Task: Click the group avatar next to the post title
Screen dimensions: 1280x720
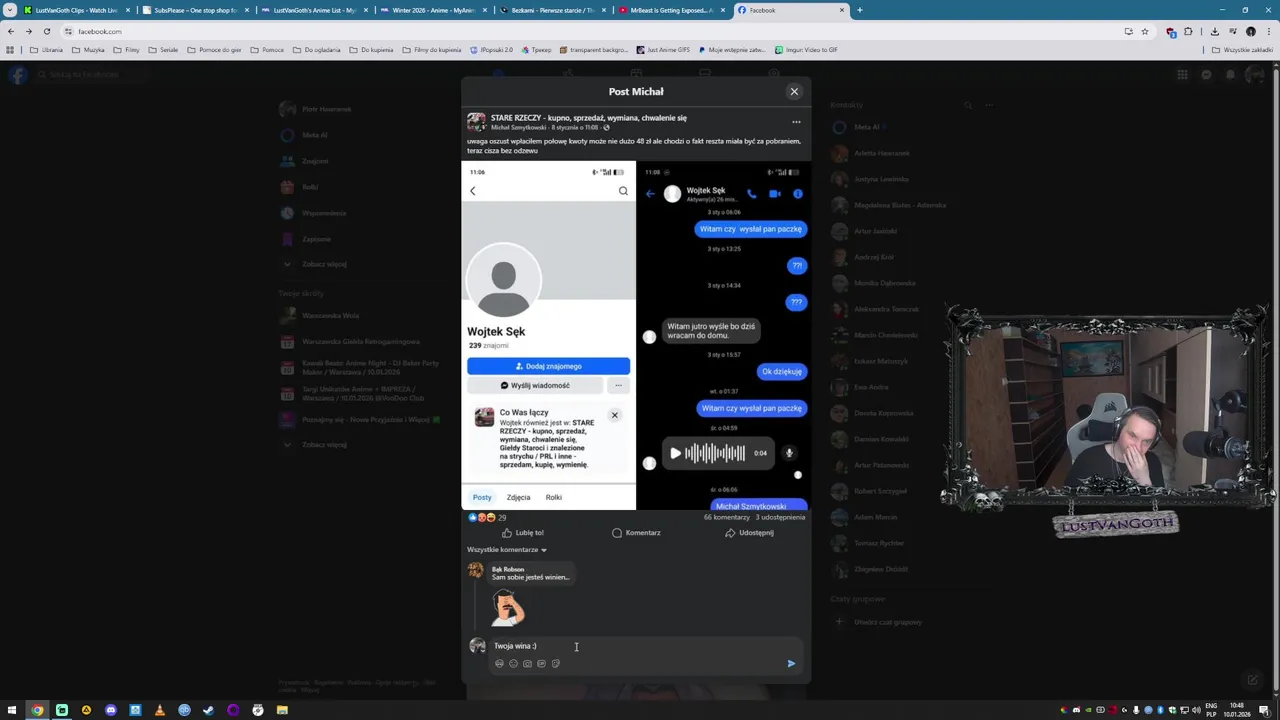Action: point(476,122)
